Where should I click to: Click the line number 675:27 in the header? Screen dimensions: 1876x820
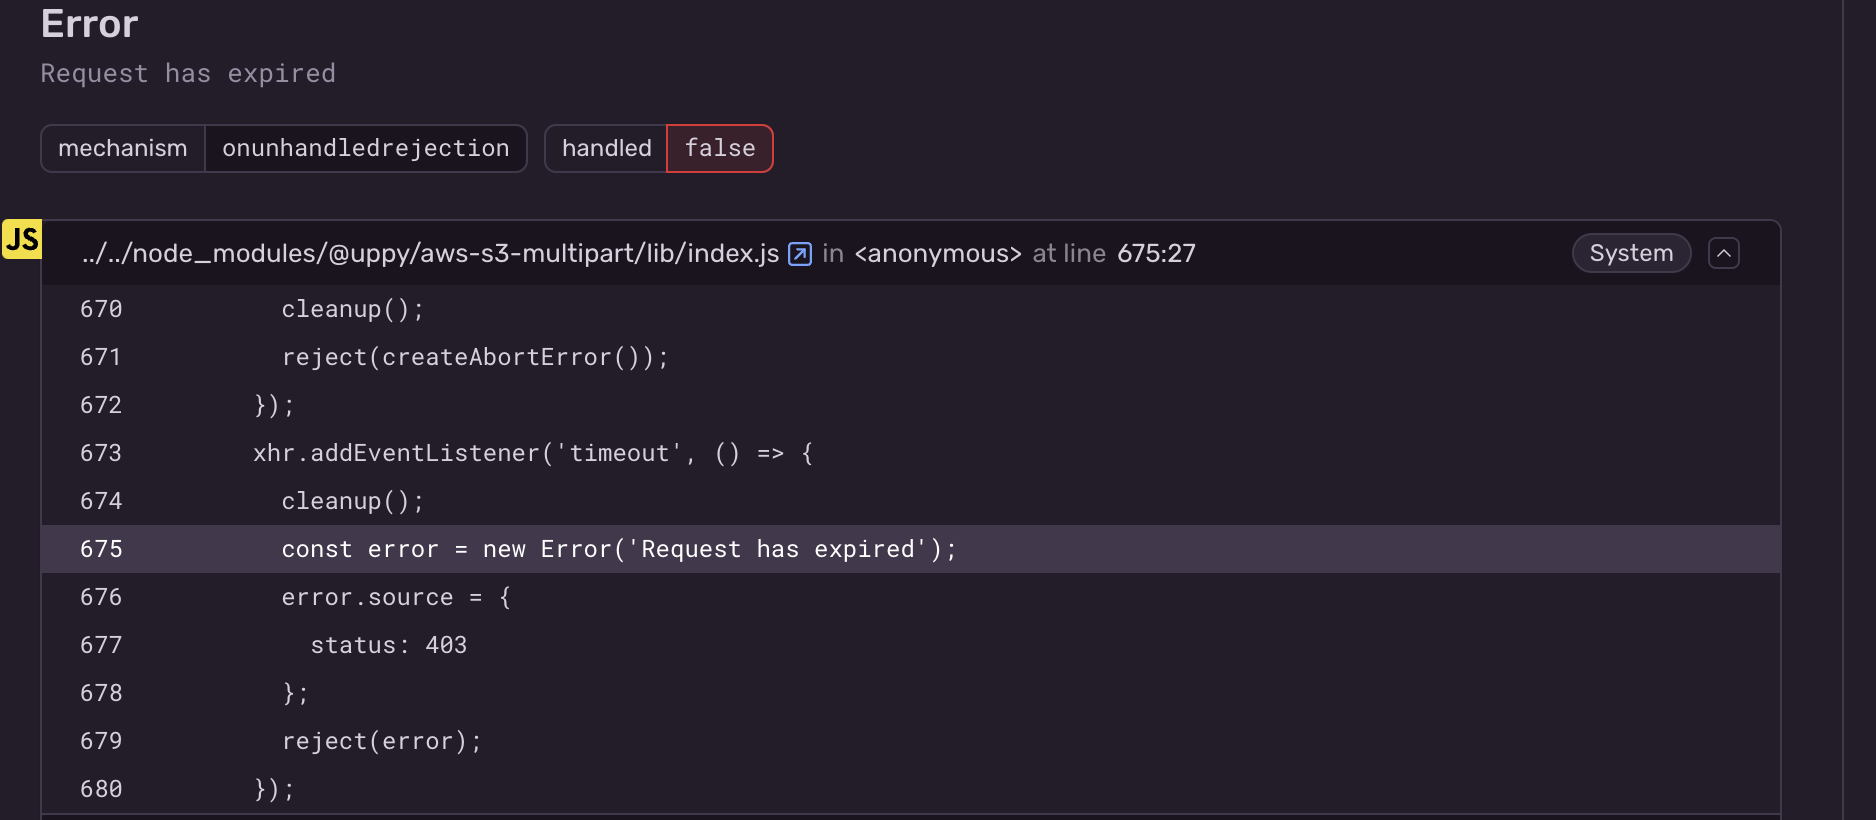click(x=1155, y=253)
